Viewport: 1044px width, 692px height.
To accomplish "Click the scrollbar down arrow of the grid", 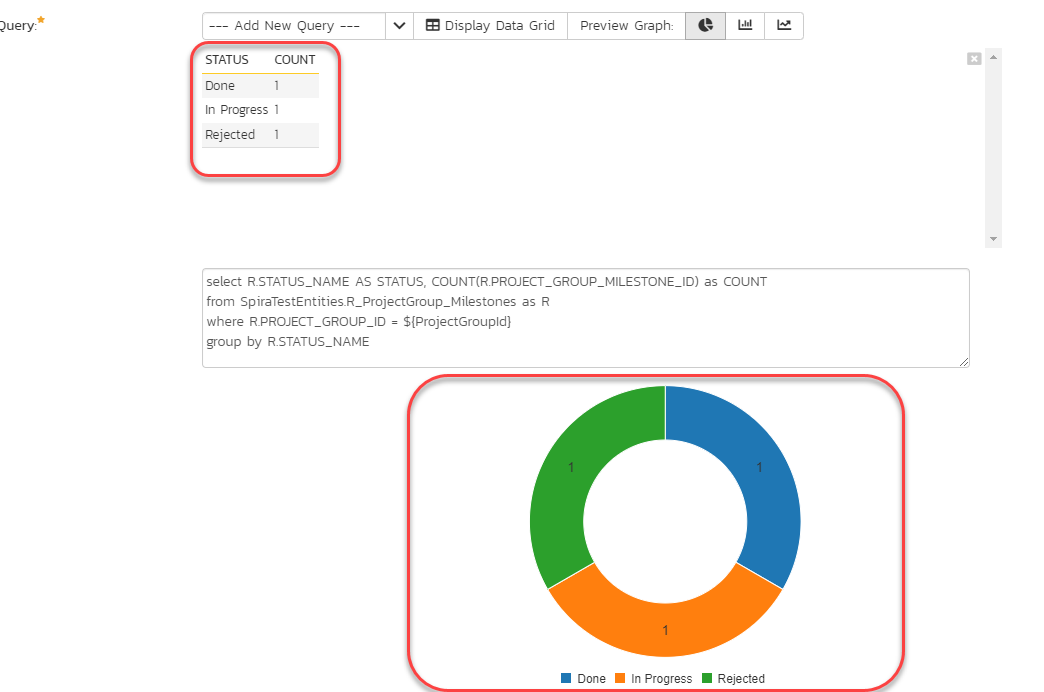I will click(x=993, y=238).
